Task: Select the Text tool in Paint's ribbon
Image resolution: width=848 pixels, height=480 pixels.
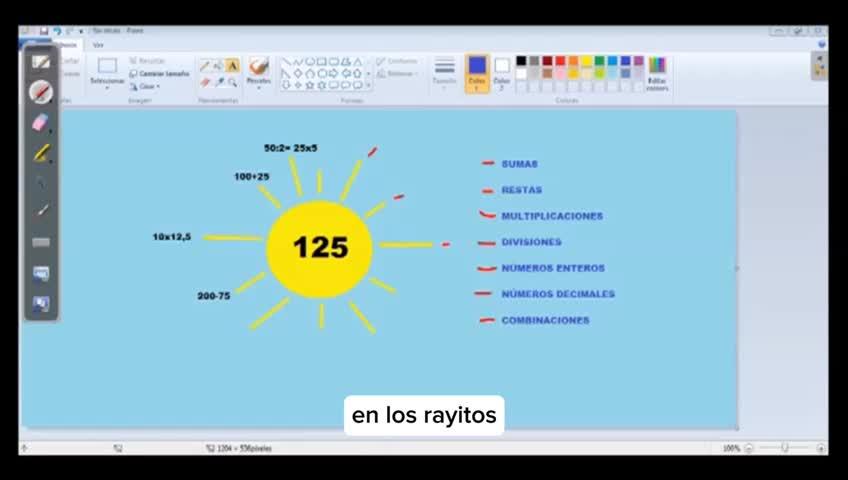Action: [232, 66]
